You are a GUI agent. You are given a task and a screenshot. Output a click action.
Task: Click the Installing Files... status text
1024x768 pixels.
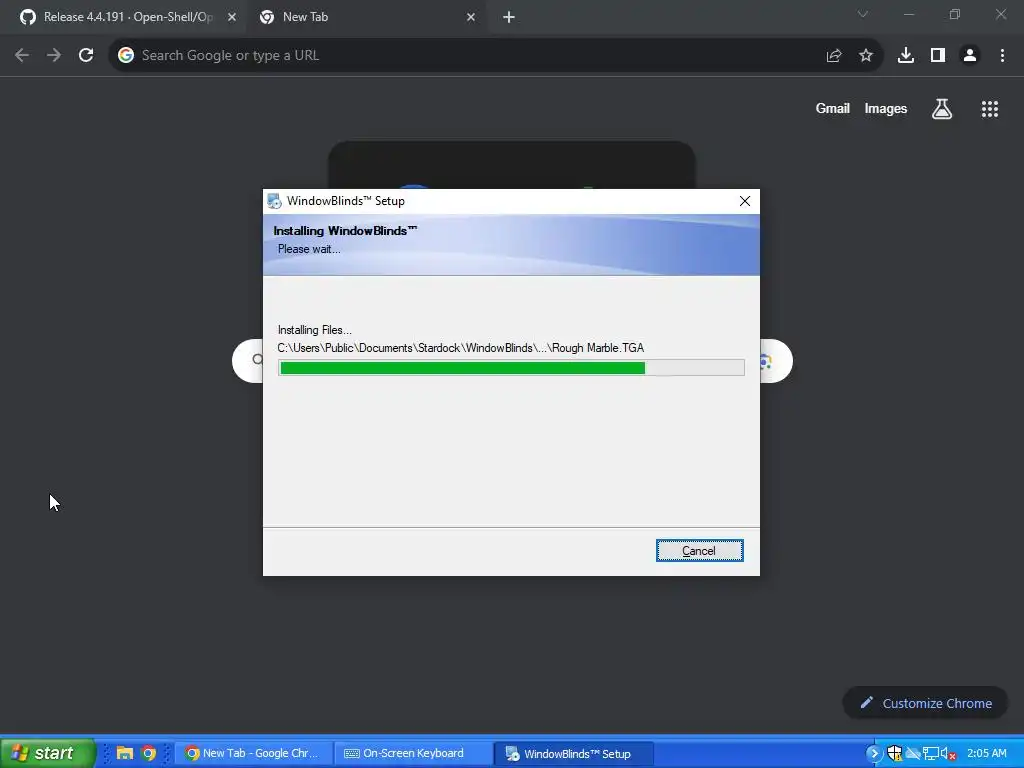point(315,330)
